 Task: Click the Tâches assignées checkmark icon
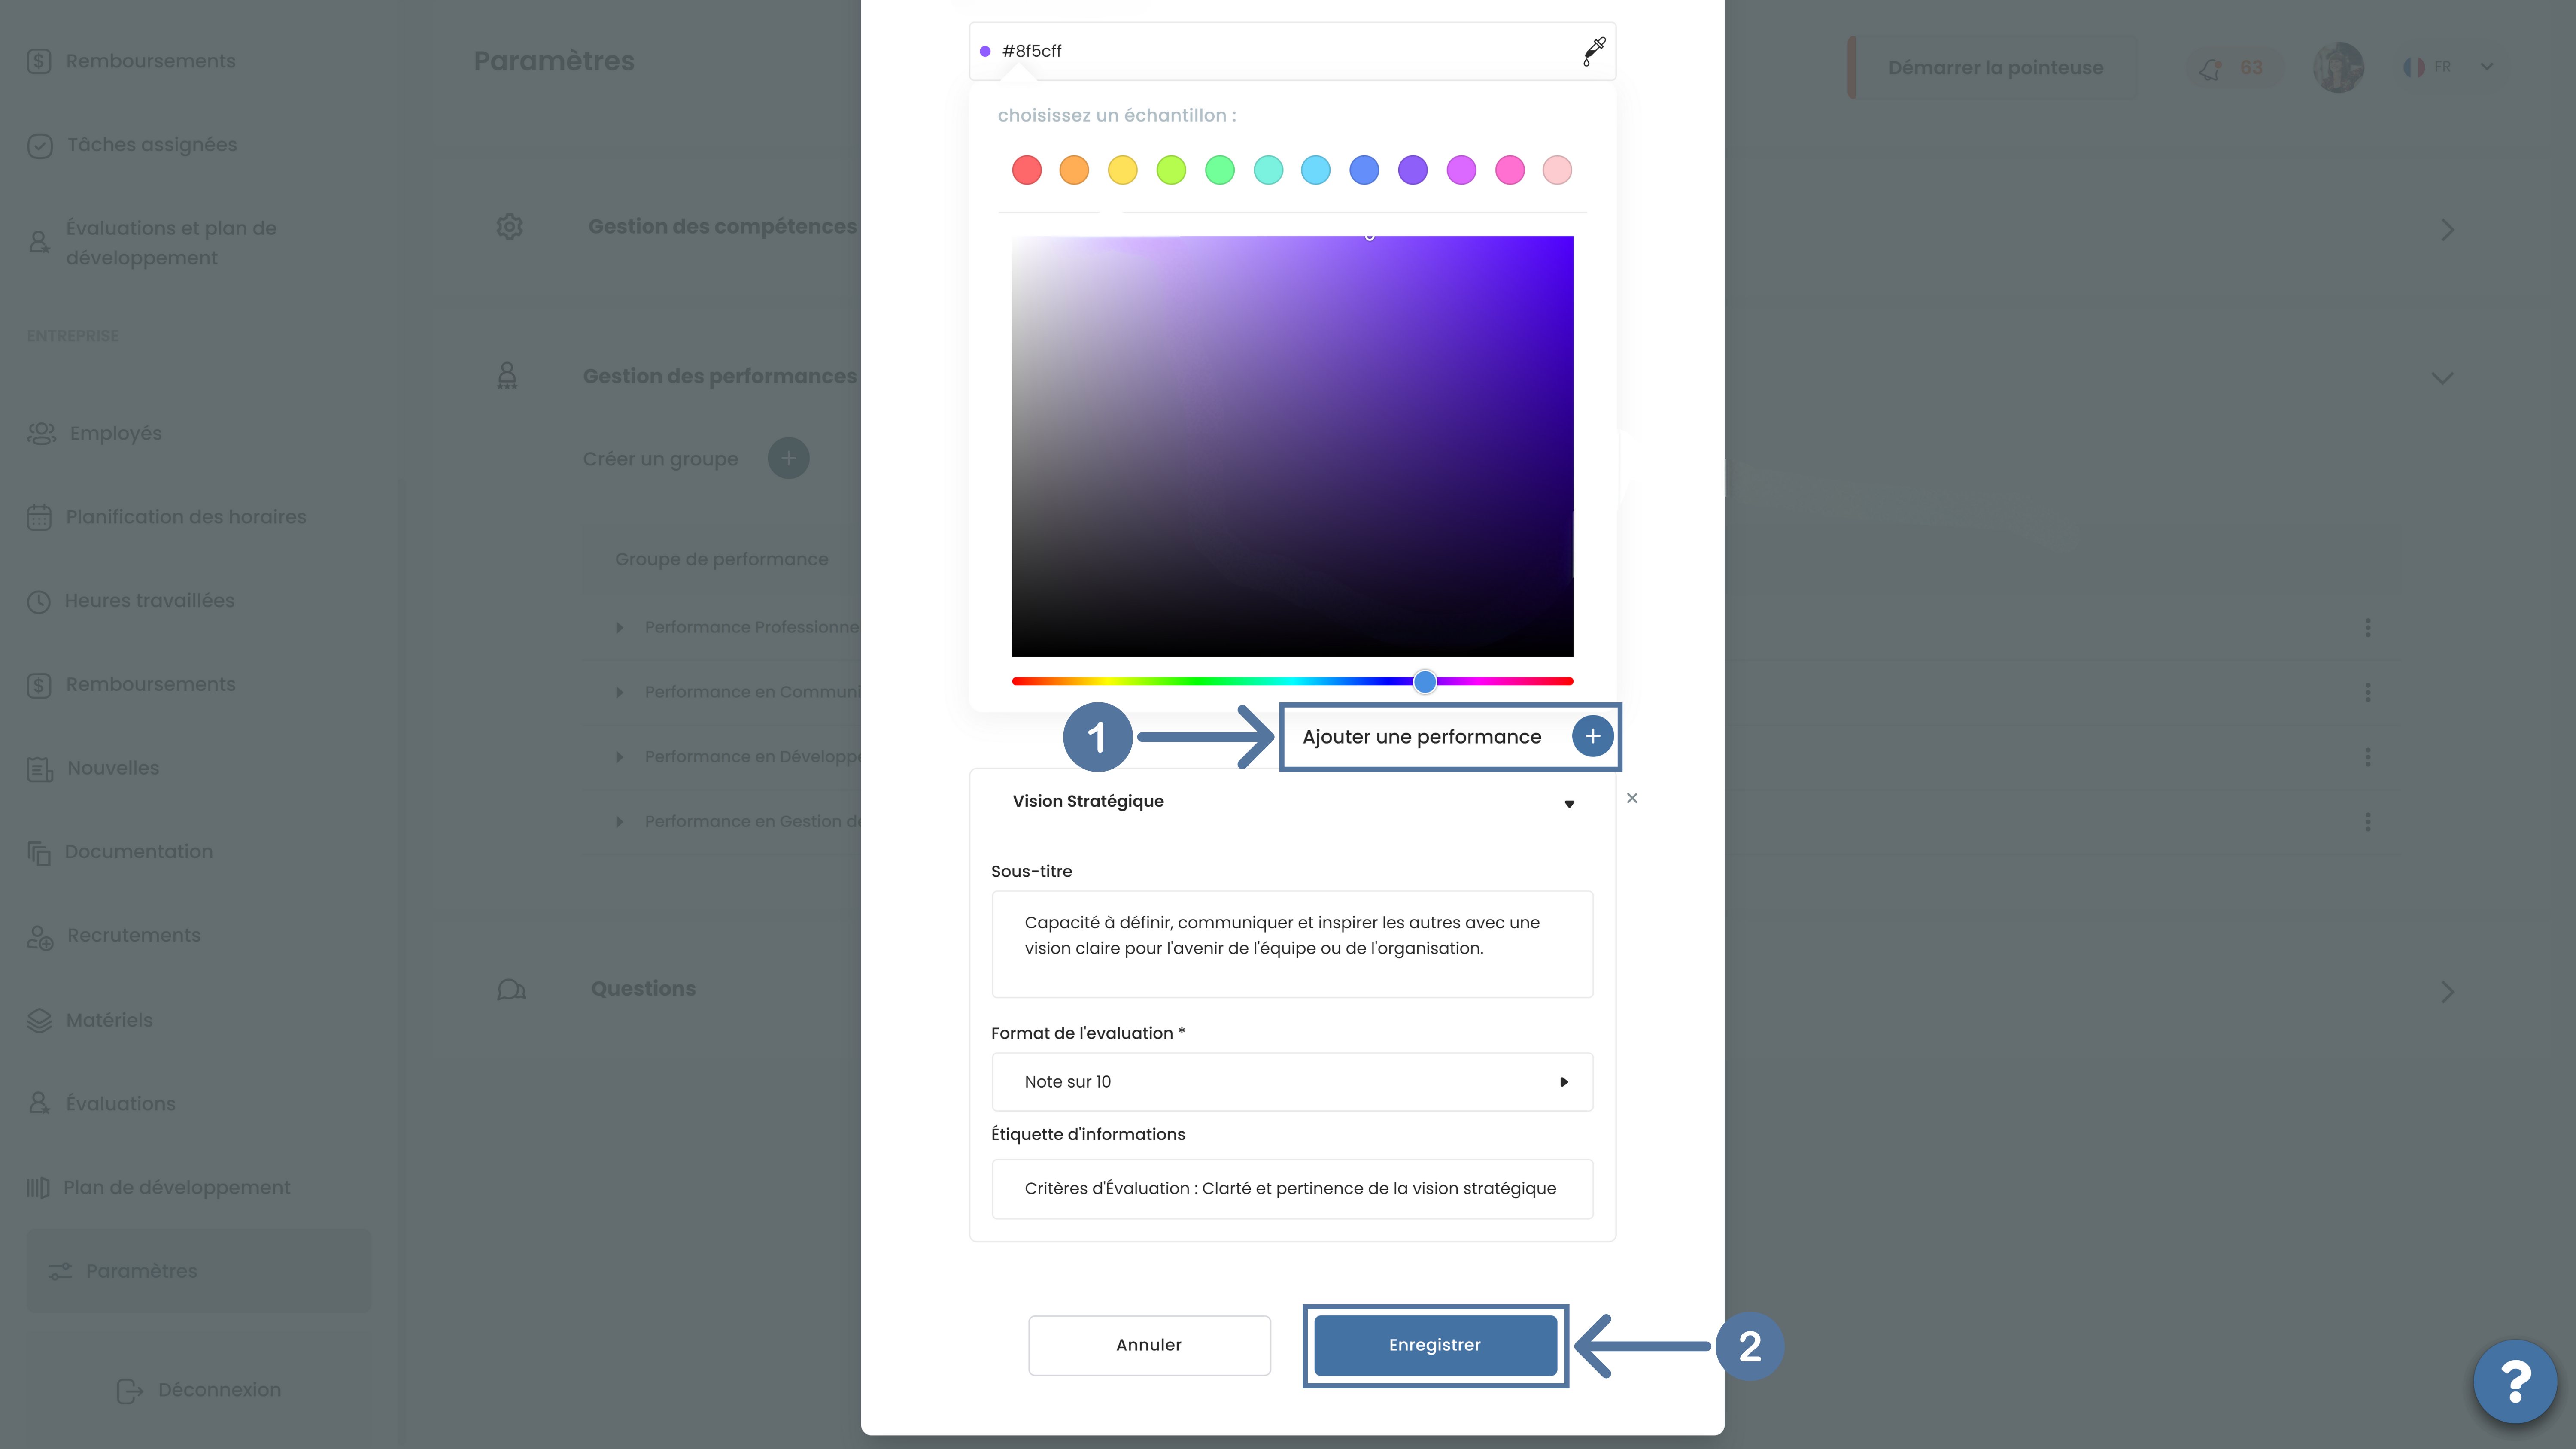39,145
